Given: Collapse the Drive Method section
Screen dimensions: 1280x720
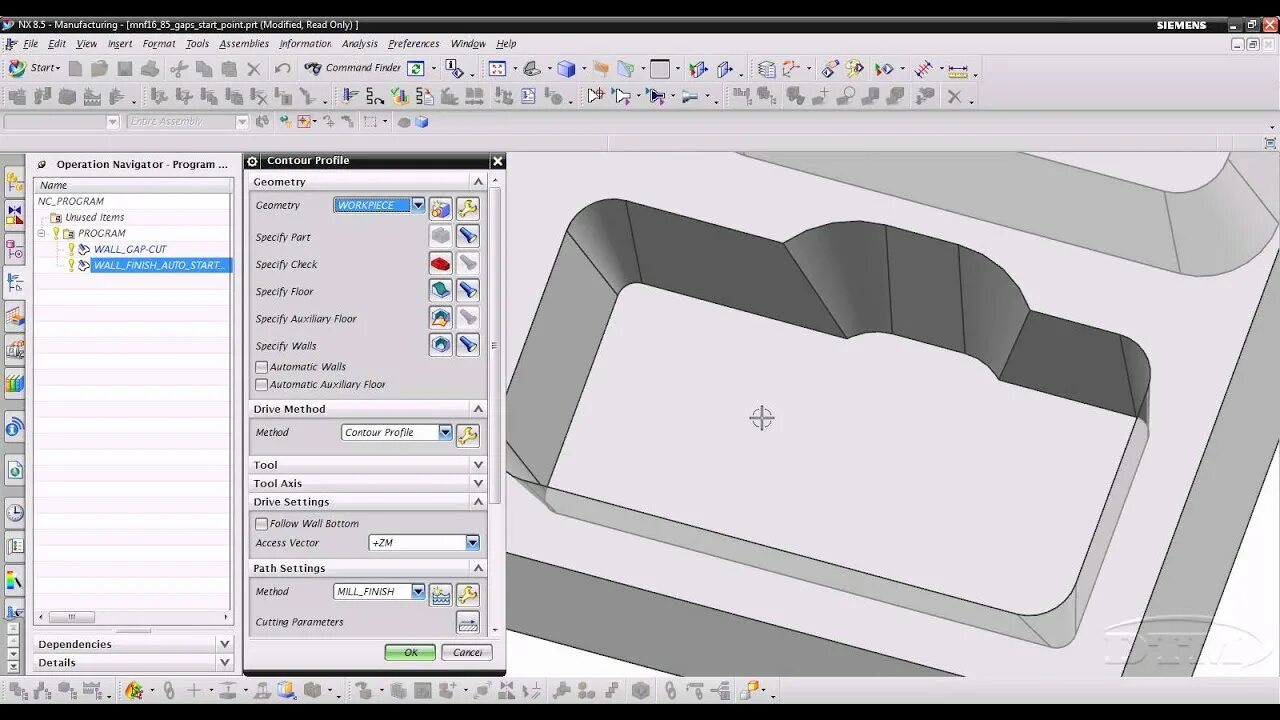Looking at the screenshot, I should (x=478, y=409).
